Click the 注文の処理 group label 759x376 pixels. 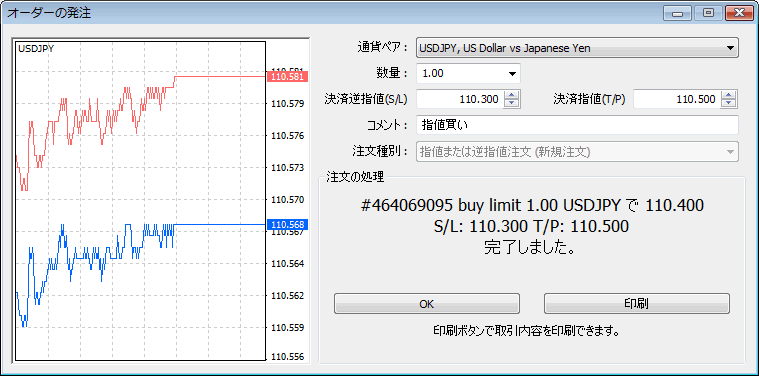[x=355, y=177]
